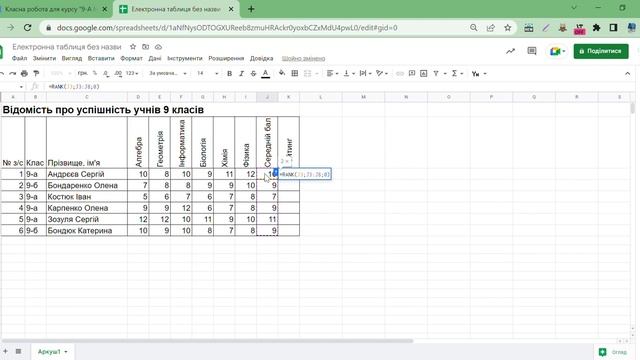Open the functions (Σ) menu
Viewport: 640px width, 360px height.
(457, 73)
